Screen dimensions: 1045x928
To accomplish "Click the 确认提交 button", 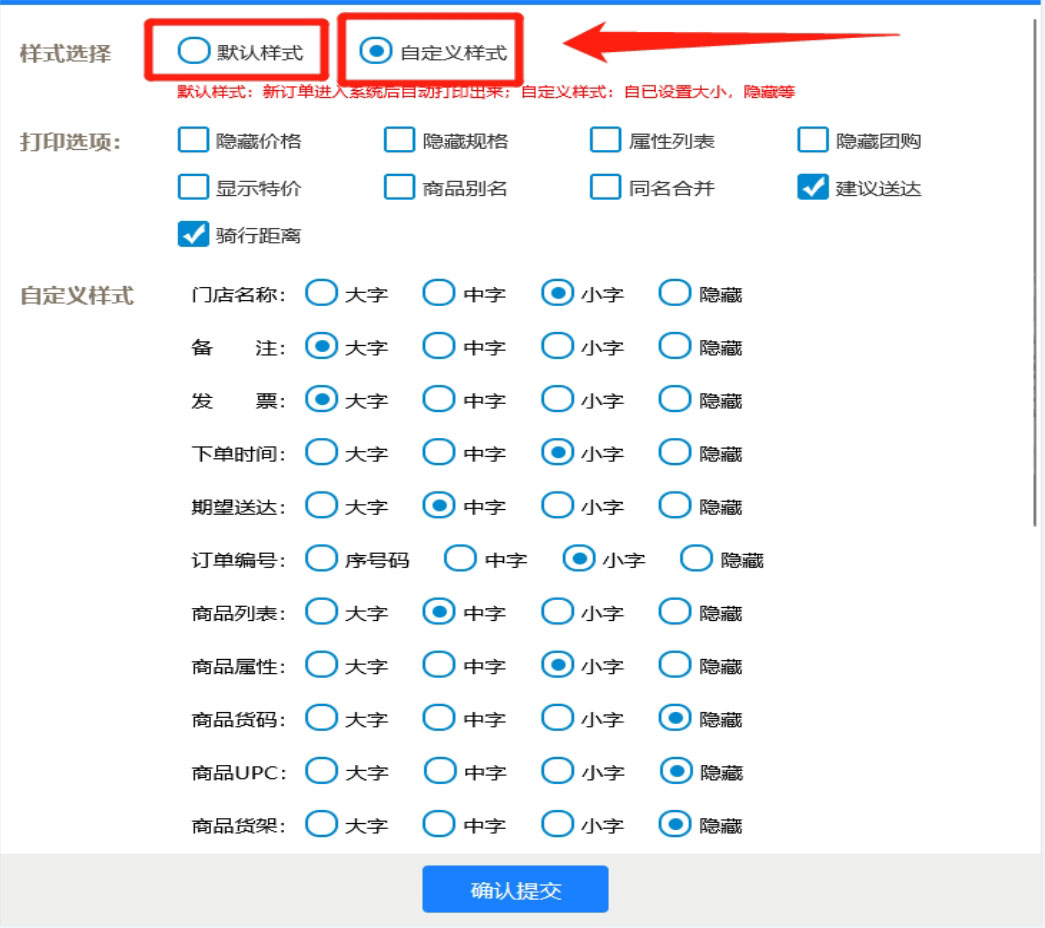I will (515, 890).
